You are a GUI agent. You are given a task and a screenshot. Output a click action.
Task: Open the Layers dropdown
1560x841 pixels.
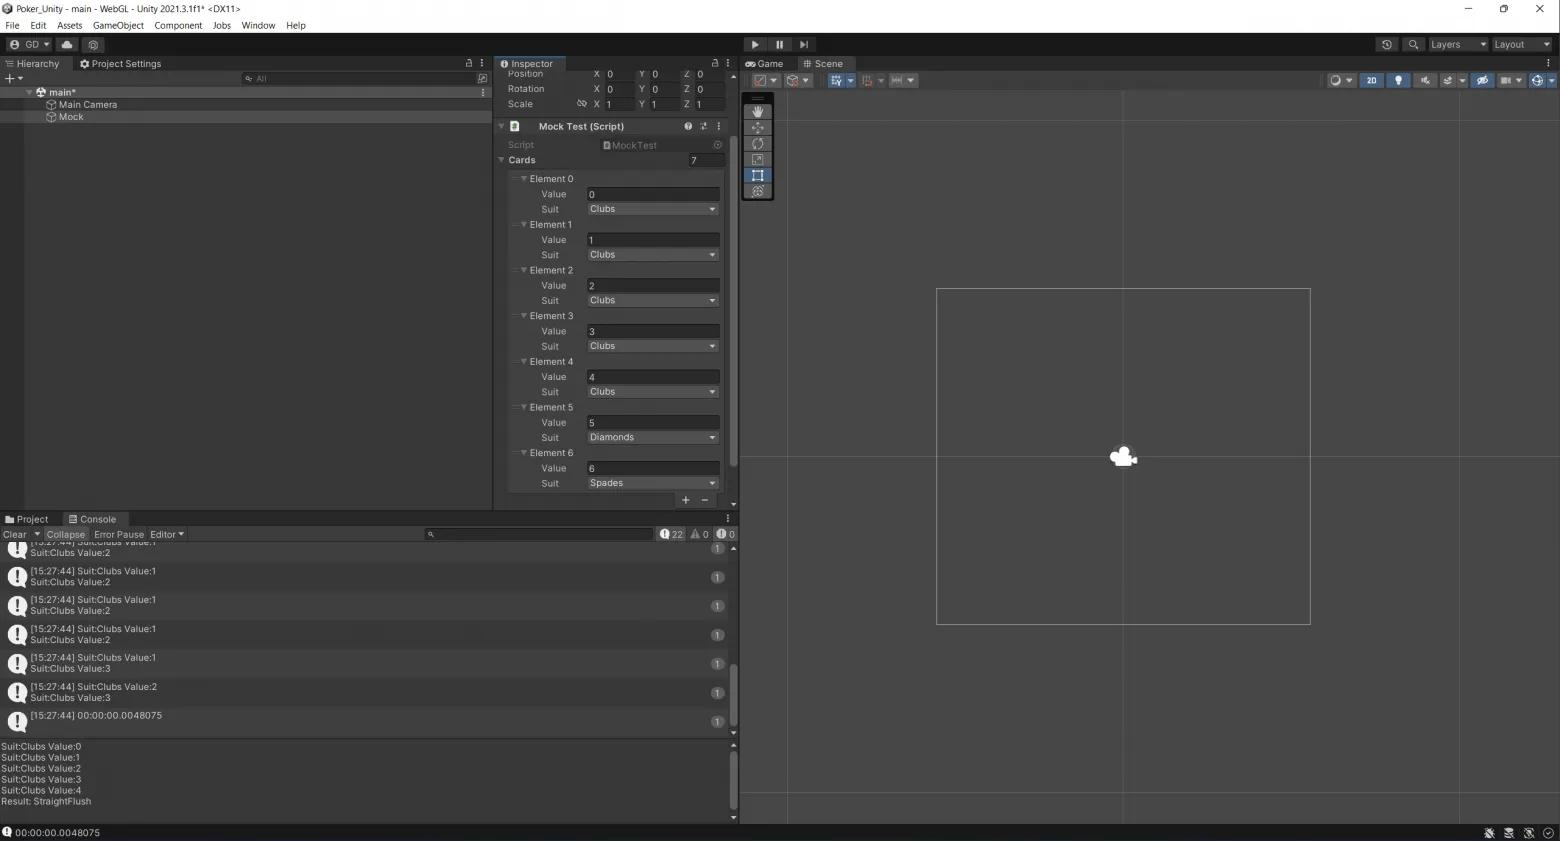1458,44
